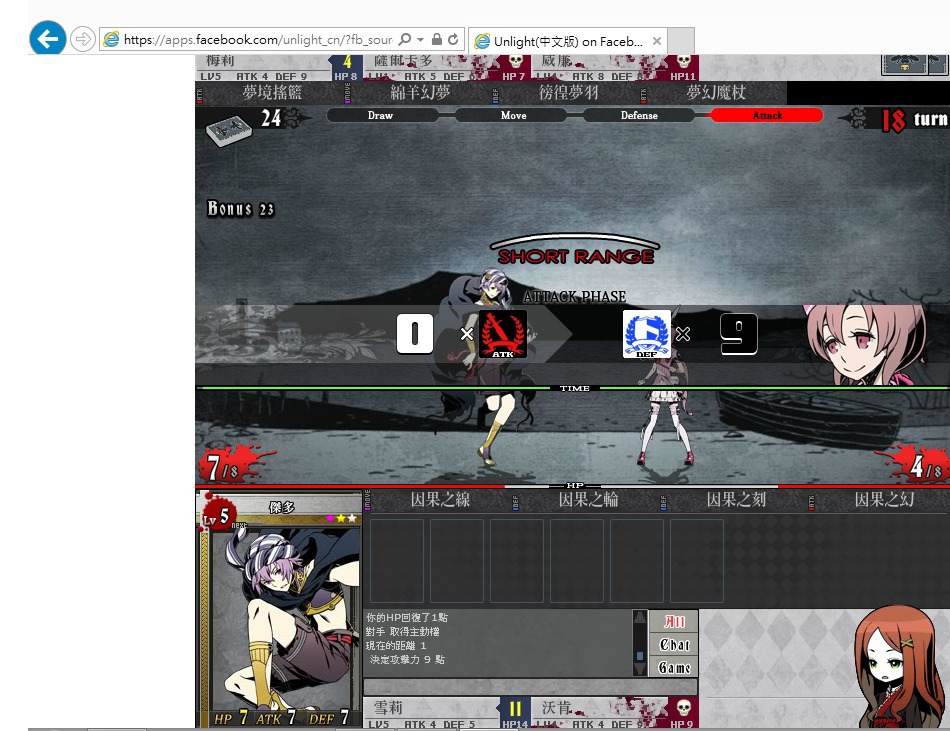This screenshot has width=950, height=731.
Task: Click the defense dice value 9
Action: (x=739, y=334)
